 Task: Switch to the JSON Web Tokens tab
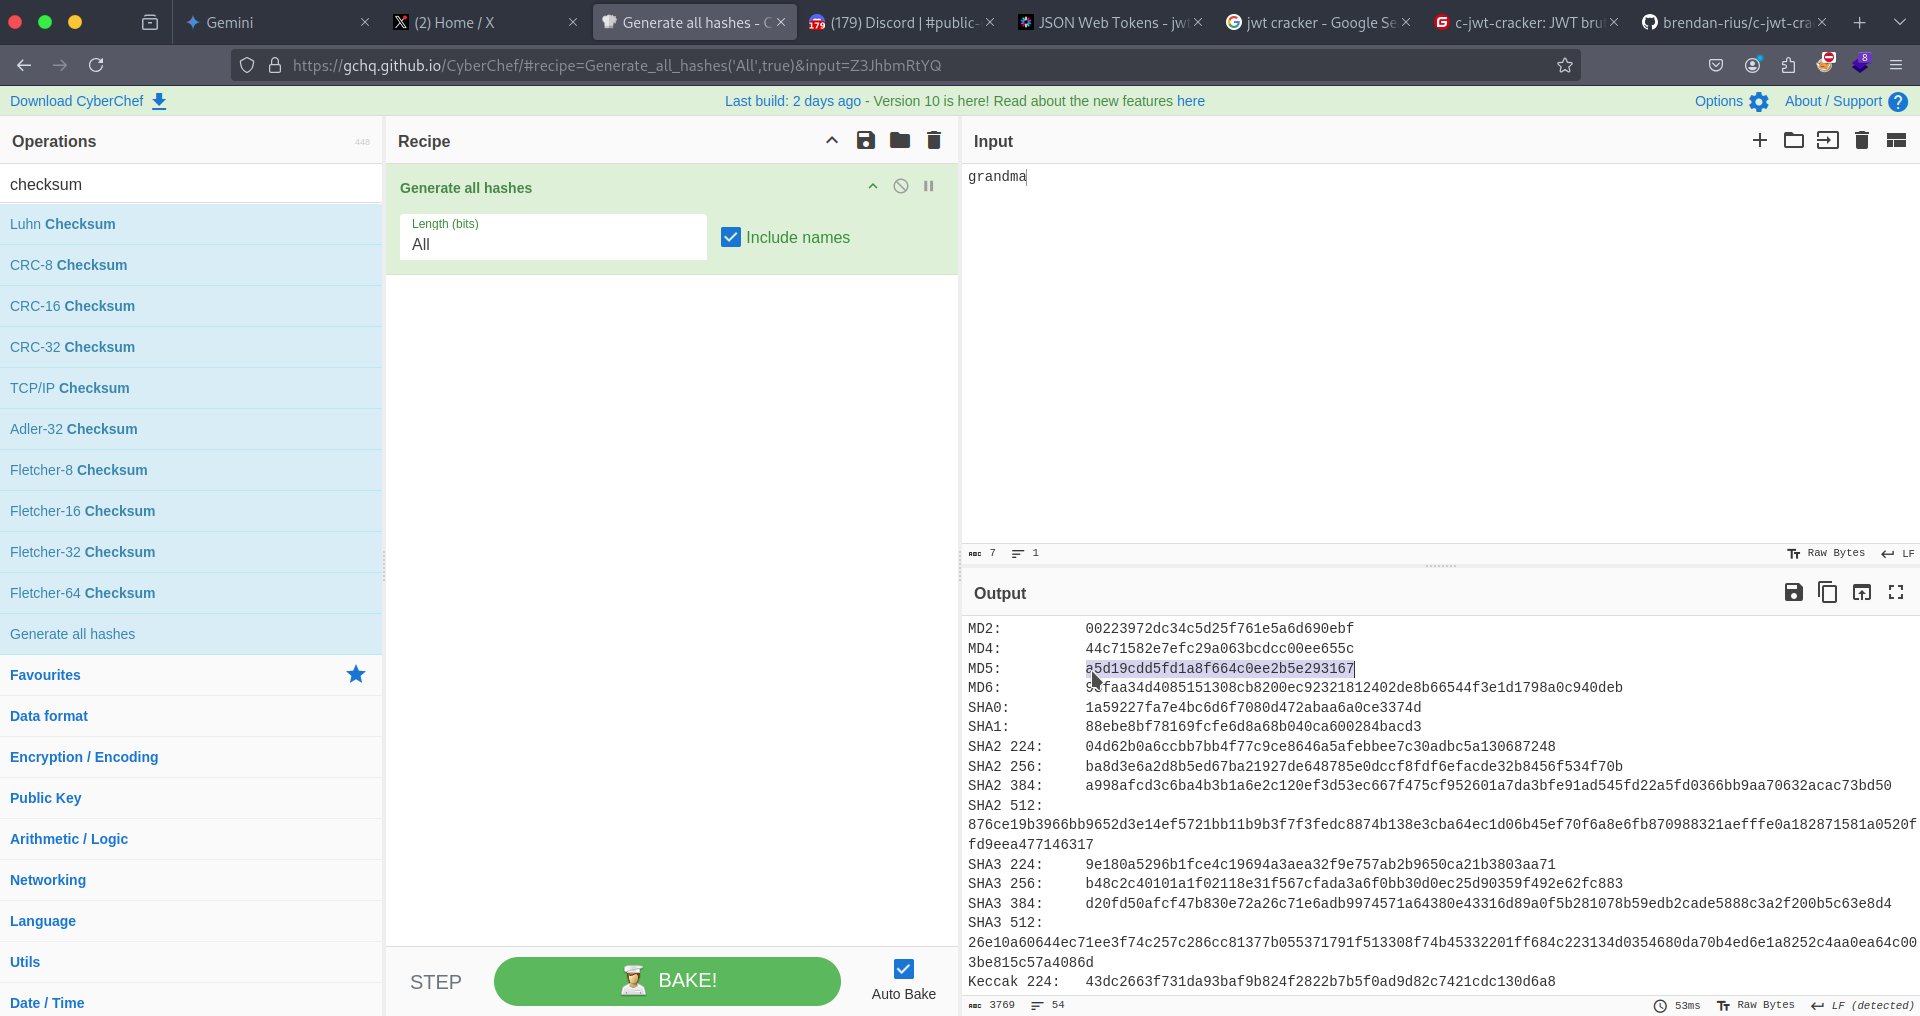pyautogui.click(x=1110, y=22)
